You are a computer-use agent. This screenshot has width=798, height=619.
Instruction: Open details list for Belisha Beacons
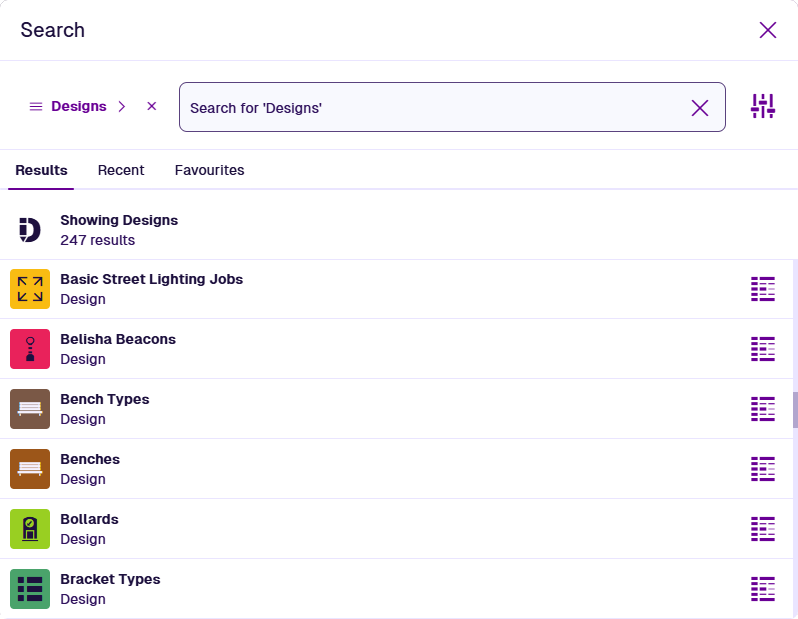[763, 349]
